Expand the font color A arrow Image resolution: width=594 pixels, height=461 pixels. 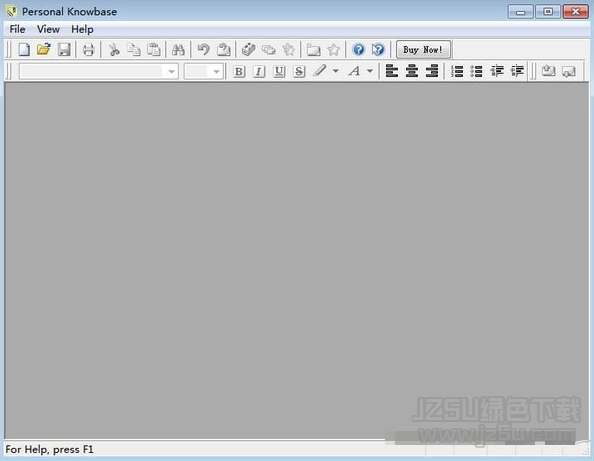click(370, 71)
